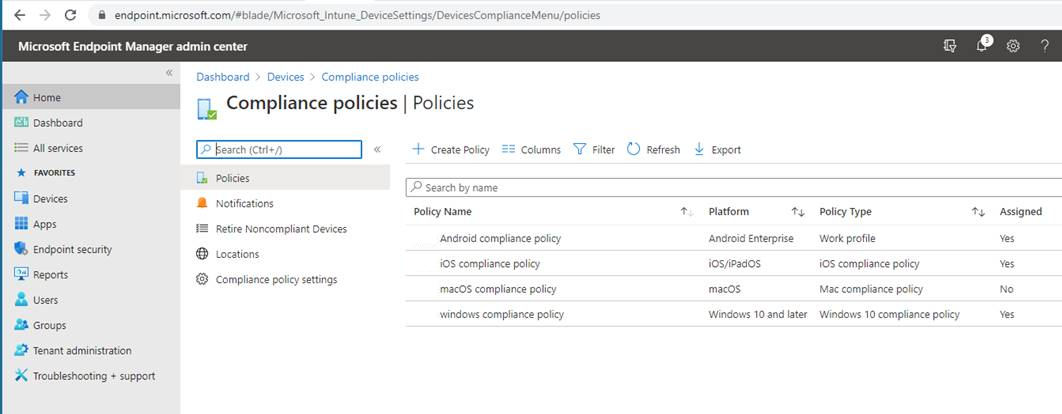The width and height of the screenshot is (1062, 414).
Task: Collapse the Compliance policies menu pane
Action: tap(377, 149)
